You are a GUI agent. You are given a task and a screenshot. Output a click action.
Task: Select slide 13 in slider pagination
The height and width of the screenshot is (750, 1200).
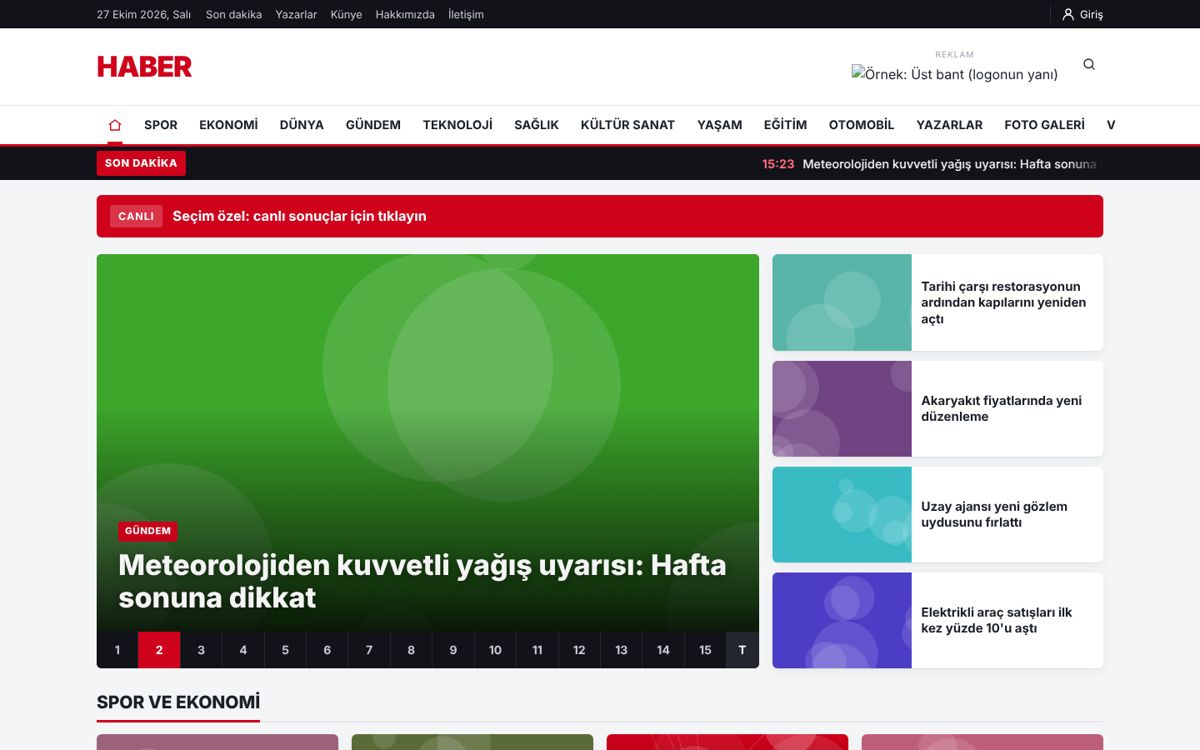pyautogui.click(x=621, y=650)
